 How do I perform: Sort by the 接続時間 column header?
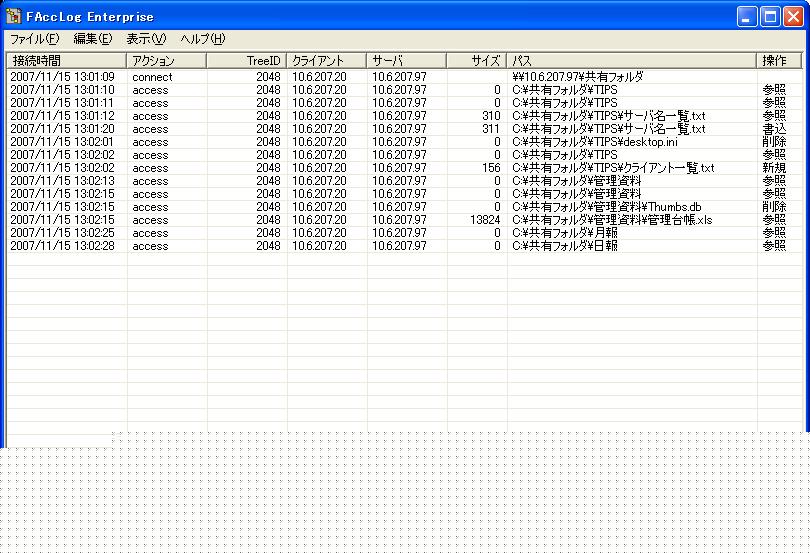[66, 61]
